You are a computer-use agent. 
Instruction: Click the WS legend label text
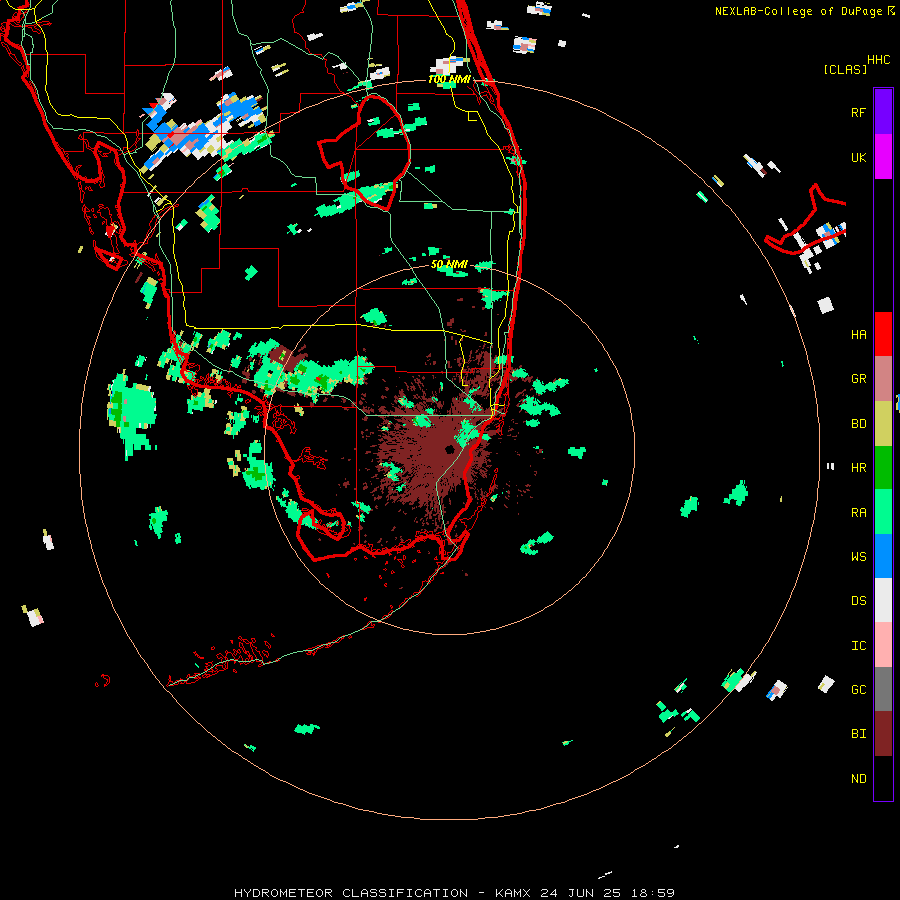858,557
